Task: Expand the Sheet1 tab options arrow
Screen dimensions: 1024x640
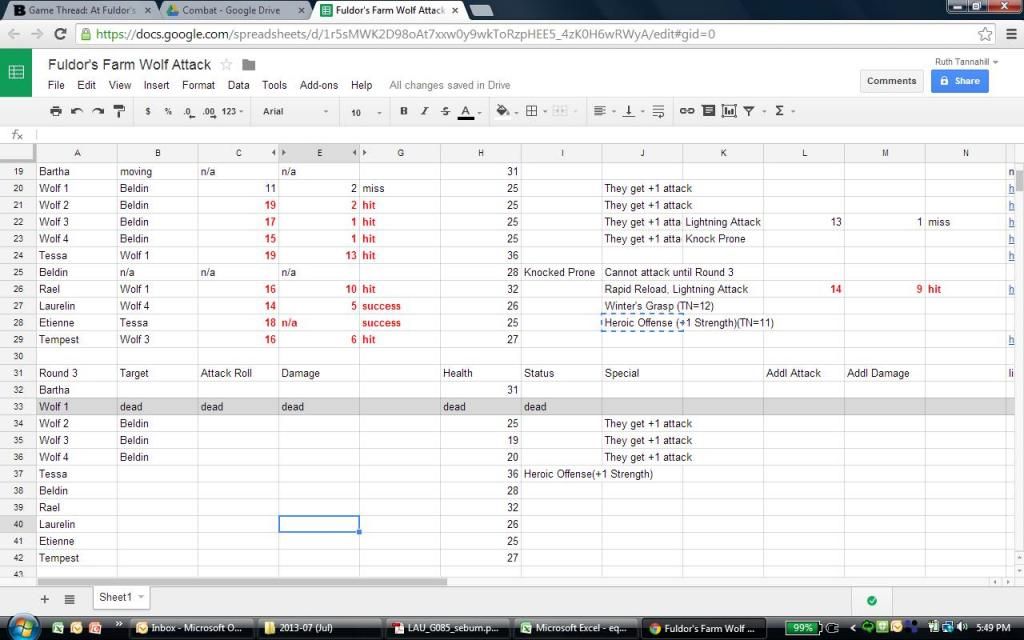Action: [140, 597]
